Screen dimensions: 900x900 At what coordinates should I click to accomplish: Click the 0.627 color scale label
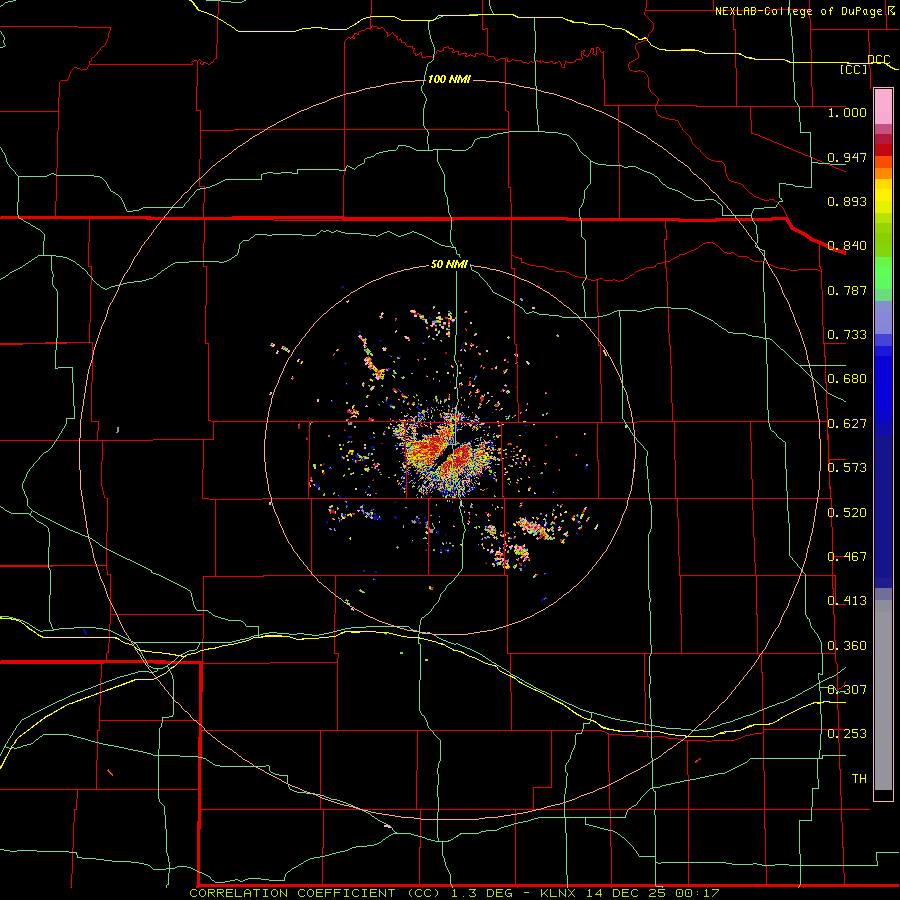click(x=847, y=424)
